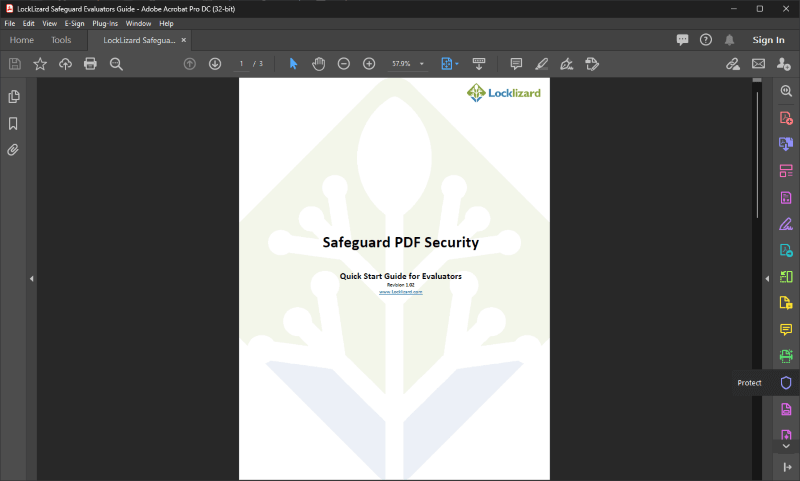Activate the Selection arrow tool
The height and width of the screenshot is (481, 800).
pos(293,64)
